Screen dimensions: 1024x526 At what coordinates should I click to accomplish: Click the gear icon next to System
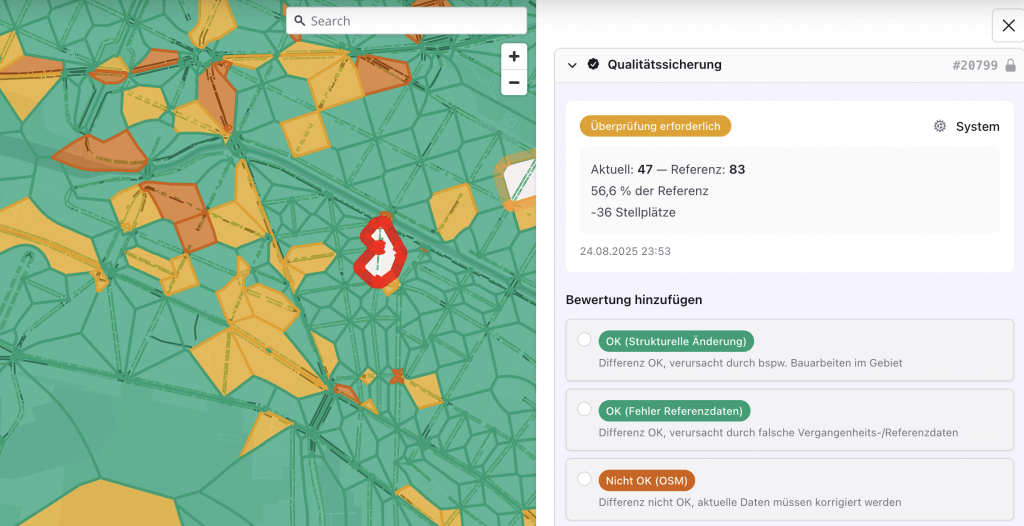point(940,126)
